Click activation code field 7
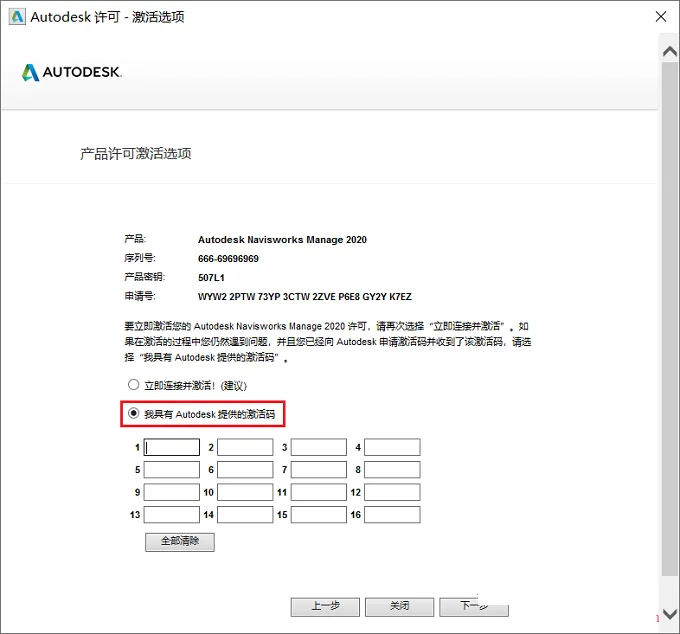This screenshot has width=680, height=634. tap(319, 470)
